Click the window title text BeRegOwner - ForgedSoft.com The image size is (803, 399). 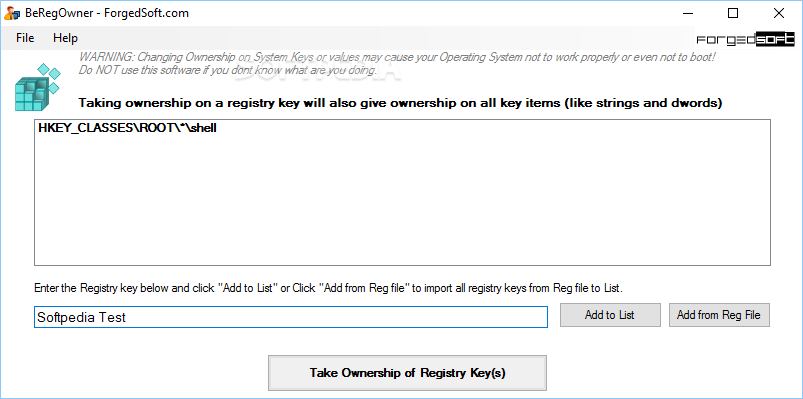[107, 13]
